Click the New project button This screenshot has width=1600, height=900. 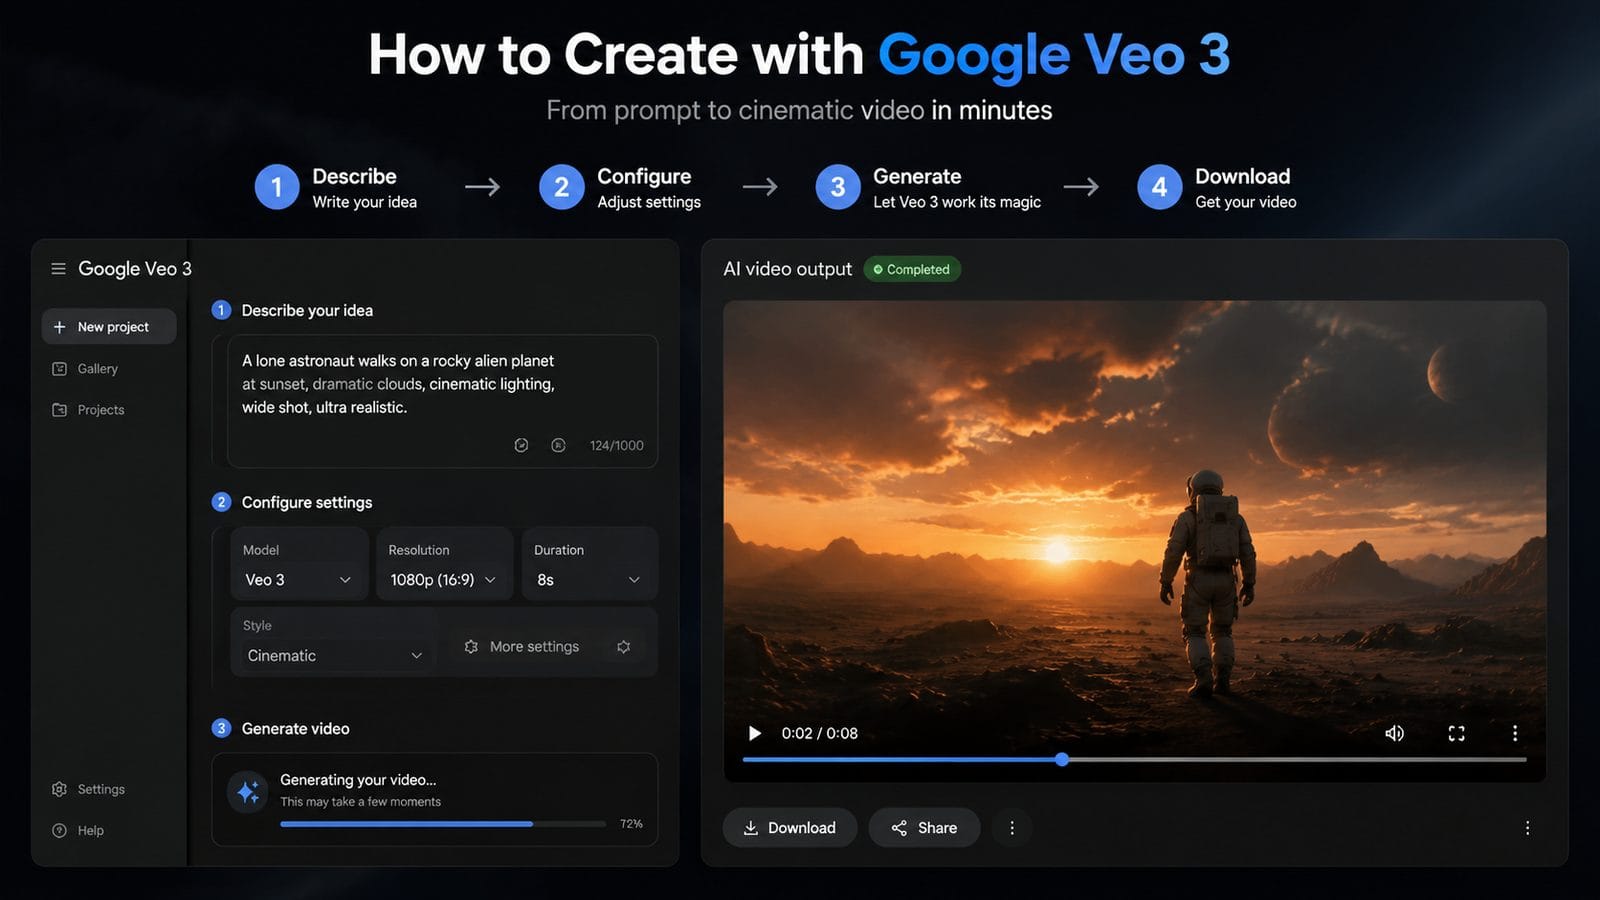point(109,327)
